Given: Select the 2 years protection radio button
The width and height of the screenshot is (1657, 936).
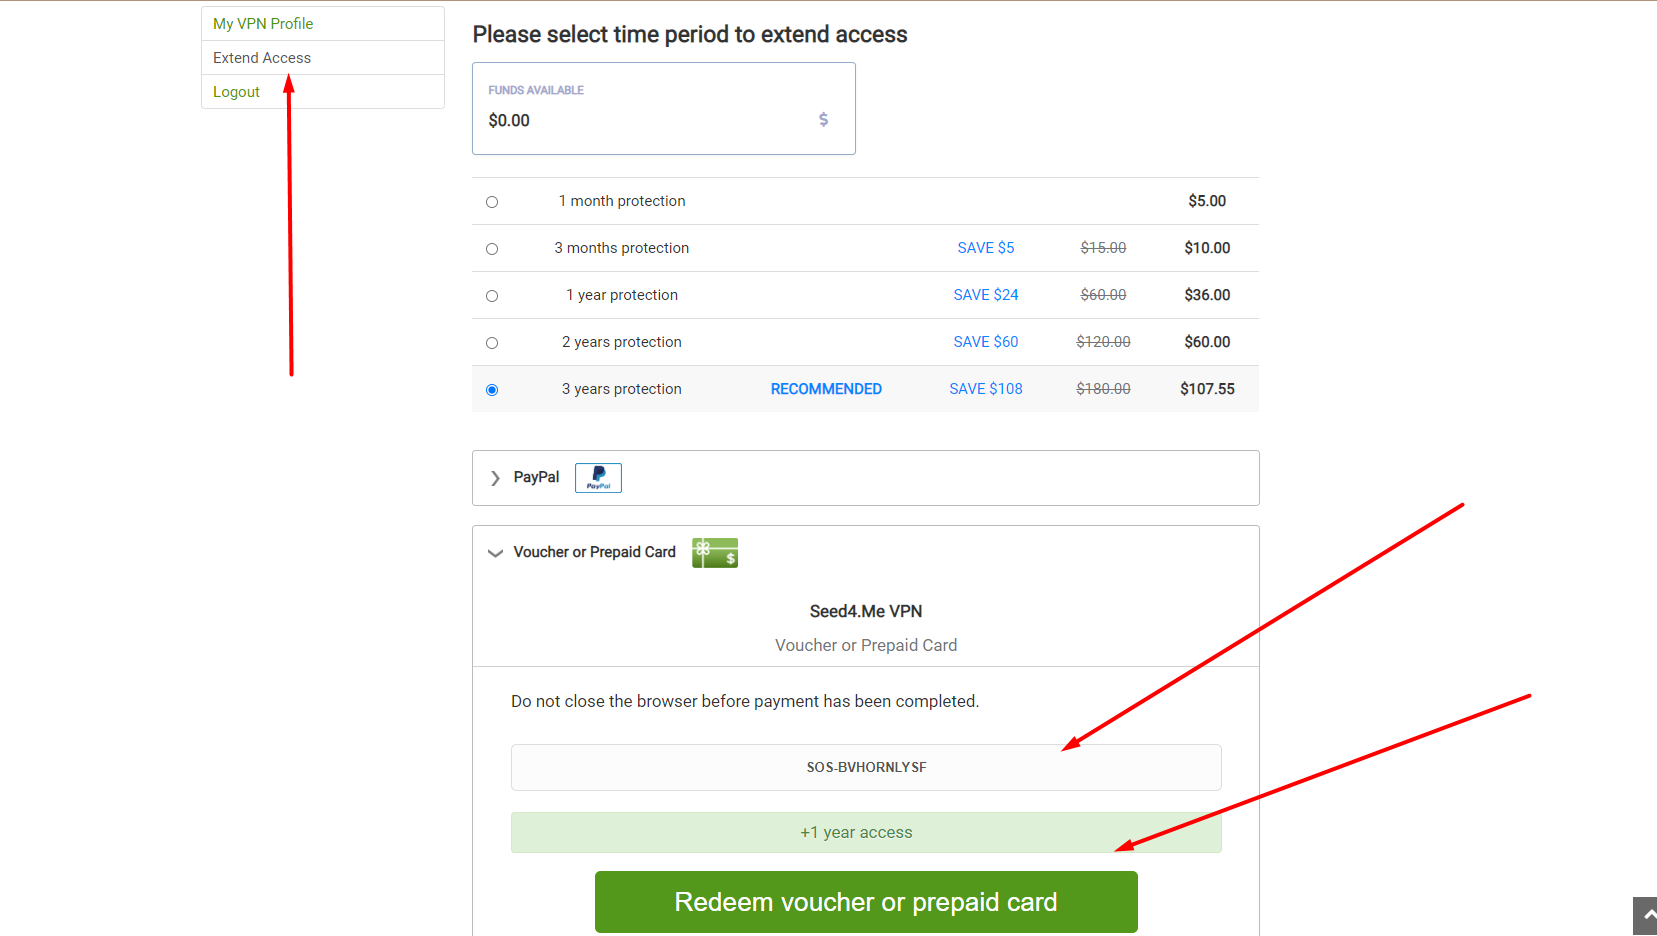Looking at the screenshot, I should (492, 343).
